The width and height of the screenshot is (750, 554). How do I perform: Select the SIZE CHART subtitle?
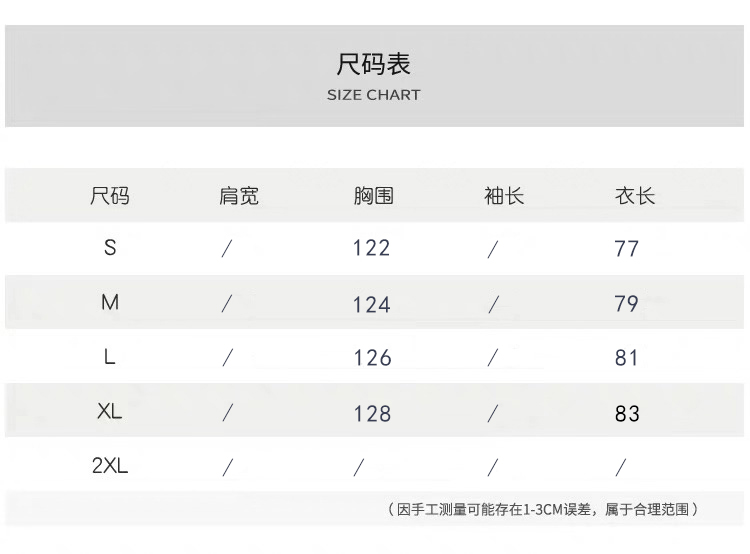374,95
